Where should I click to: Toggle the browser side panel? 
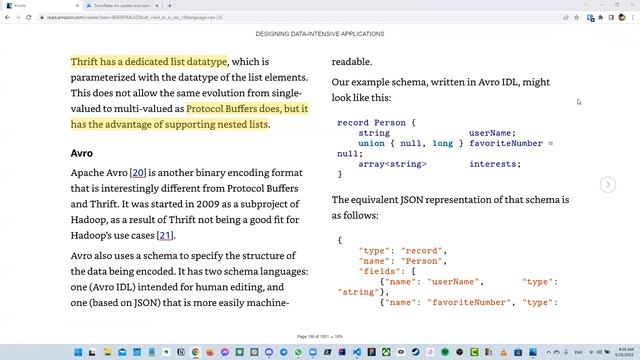tap(611, 18)
